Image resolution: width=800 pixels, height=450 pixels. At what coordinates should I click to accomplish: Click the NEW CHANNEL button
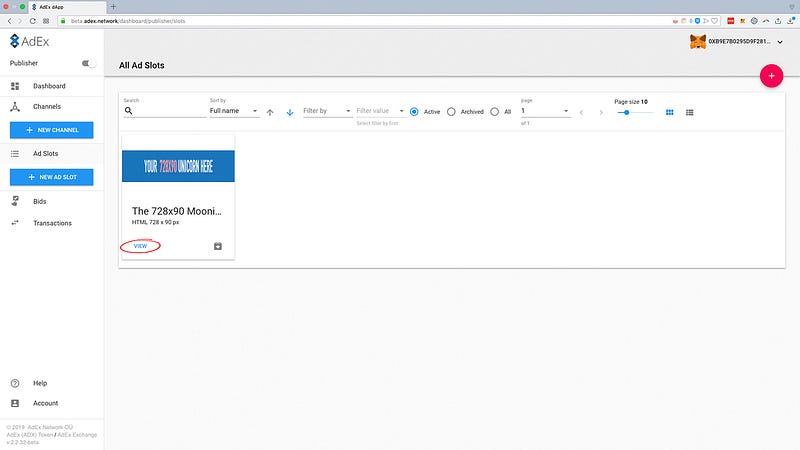point(52,130)
